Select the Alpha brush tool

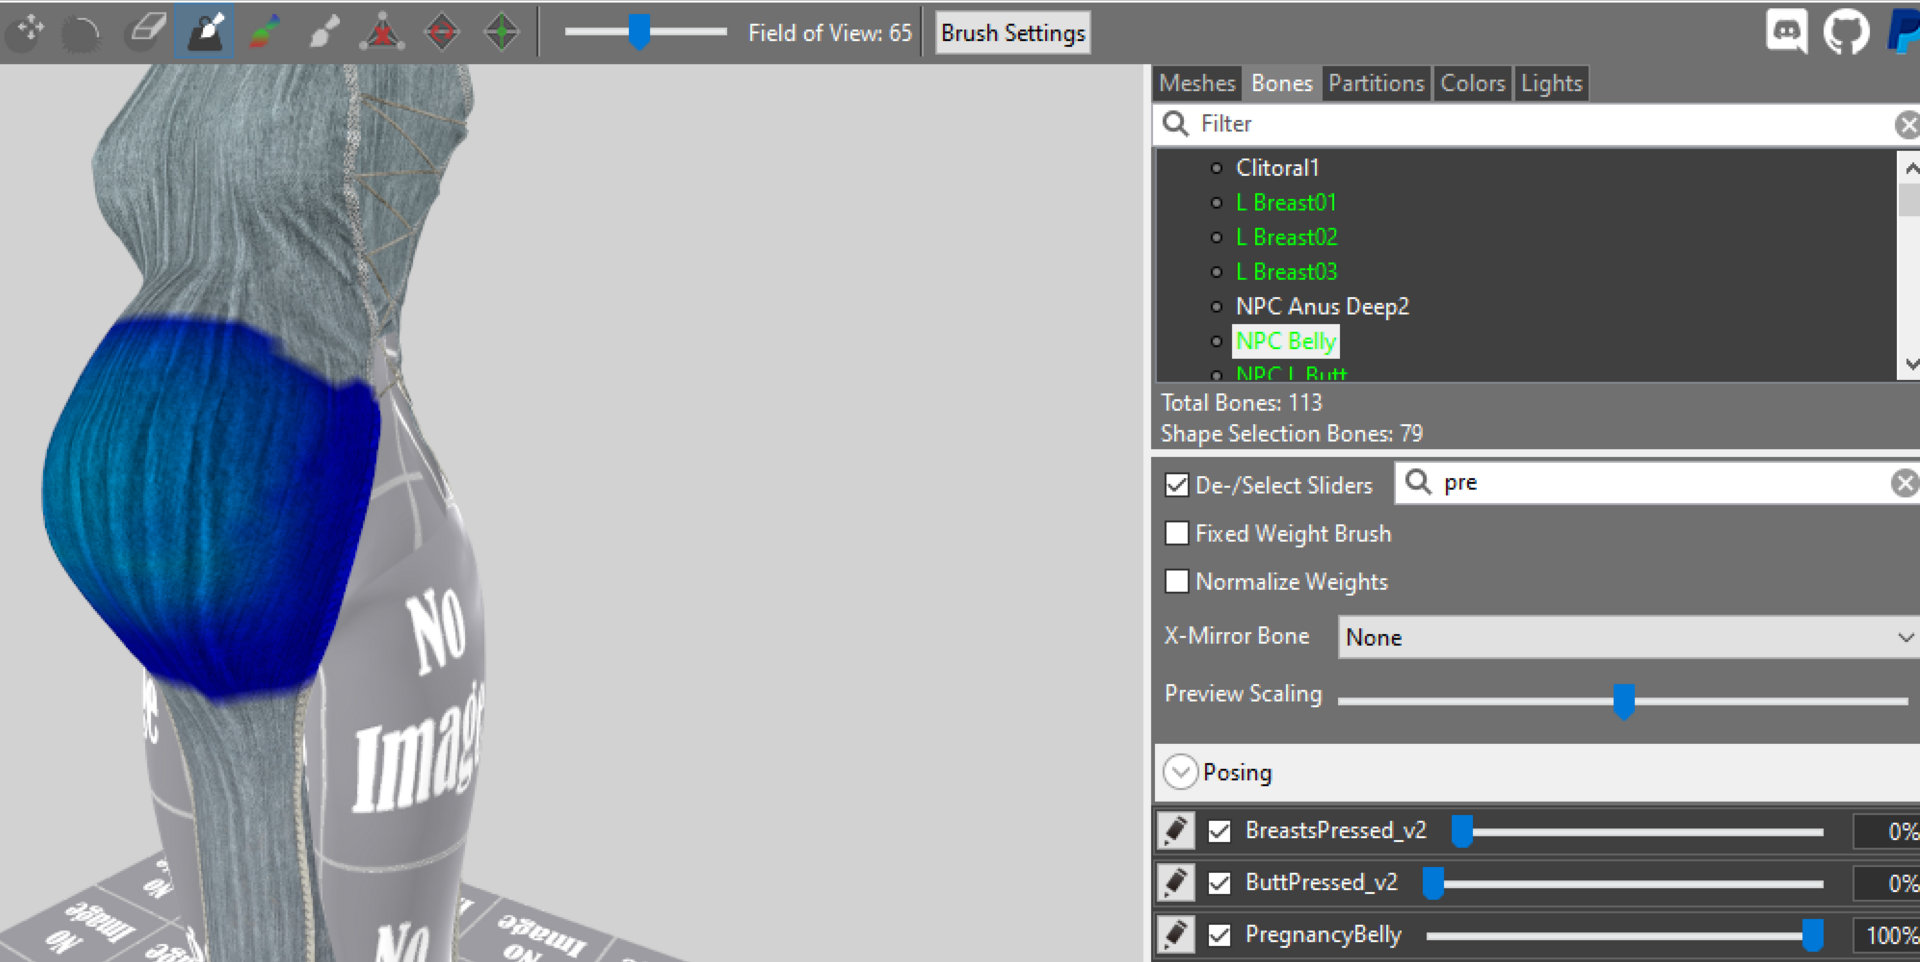tap(323, 31)
